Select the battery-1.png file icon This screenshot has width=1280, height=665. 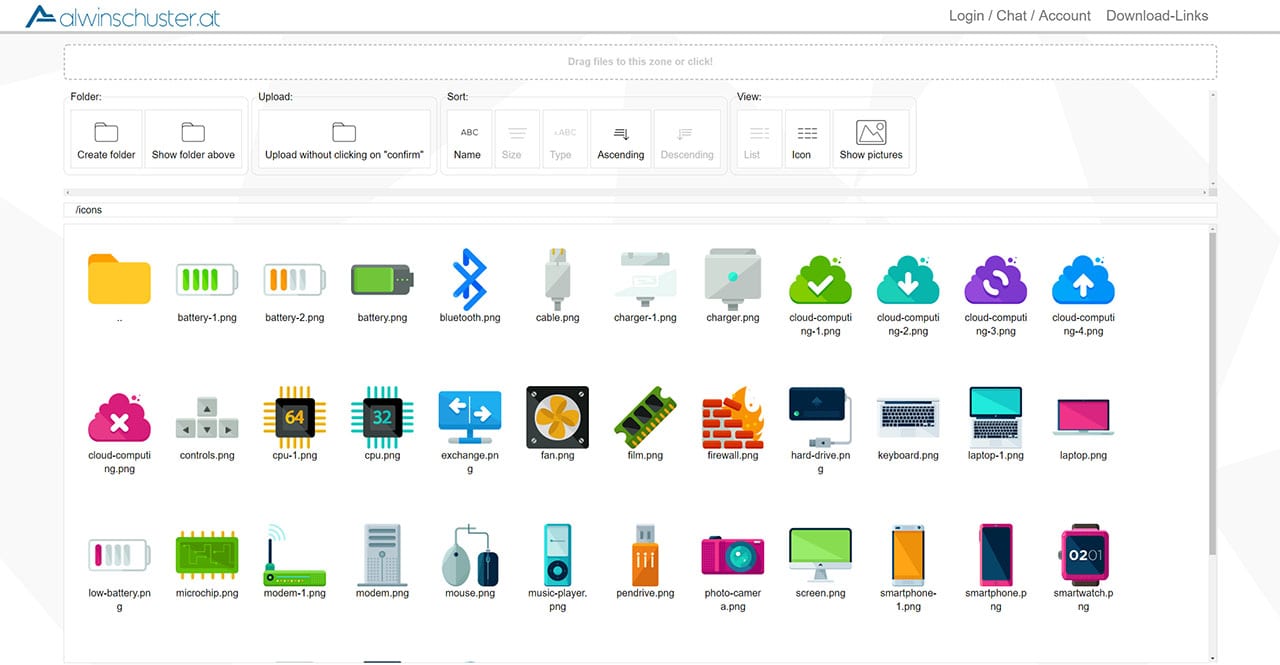tap(207, 279)
